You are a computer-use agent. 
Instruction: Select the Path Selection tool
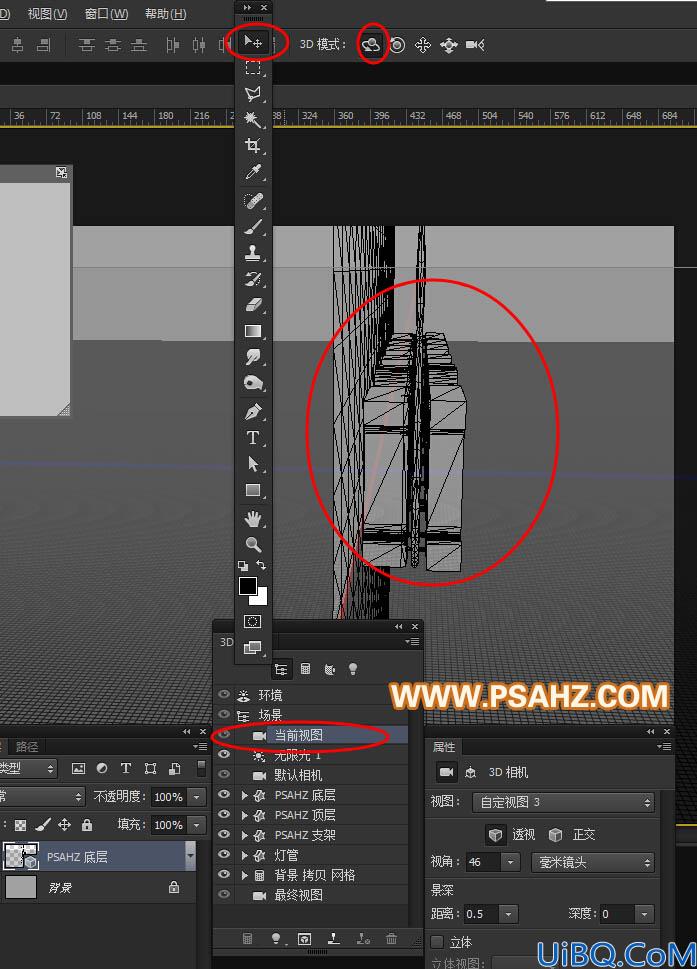click(253, 463)
